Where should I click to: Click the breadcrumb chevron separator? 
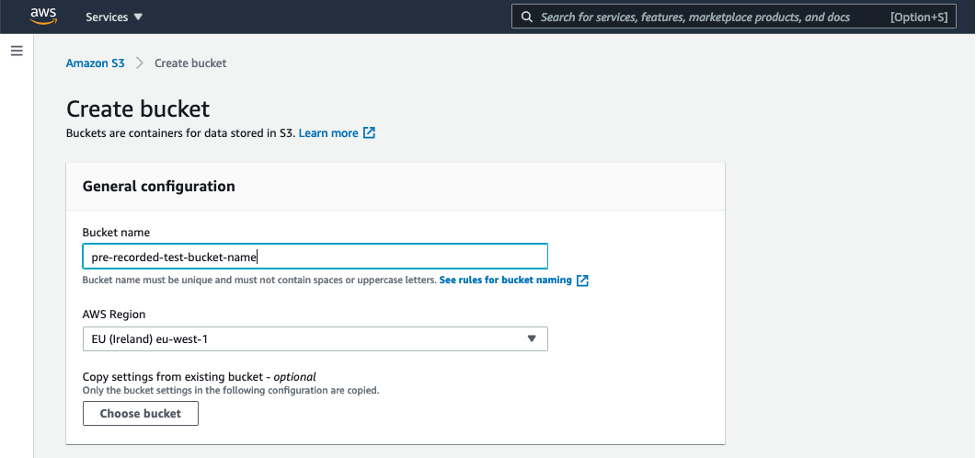pyautogui.click(x=140, y=63)
